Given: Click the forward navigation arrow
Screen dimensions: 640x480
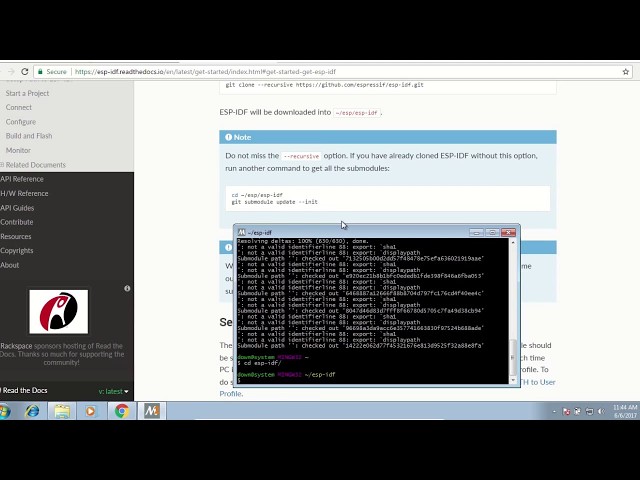Looking at the screenshot, I should click(11, 71).
